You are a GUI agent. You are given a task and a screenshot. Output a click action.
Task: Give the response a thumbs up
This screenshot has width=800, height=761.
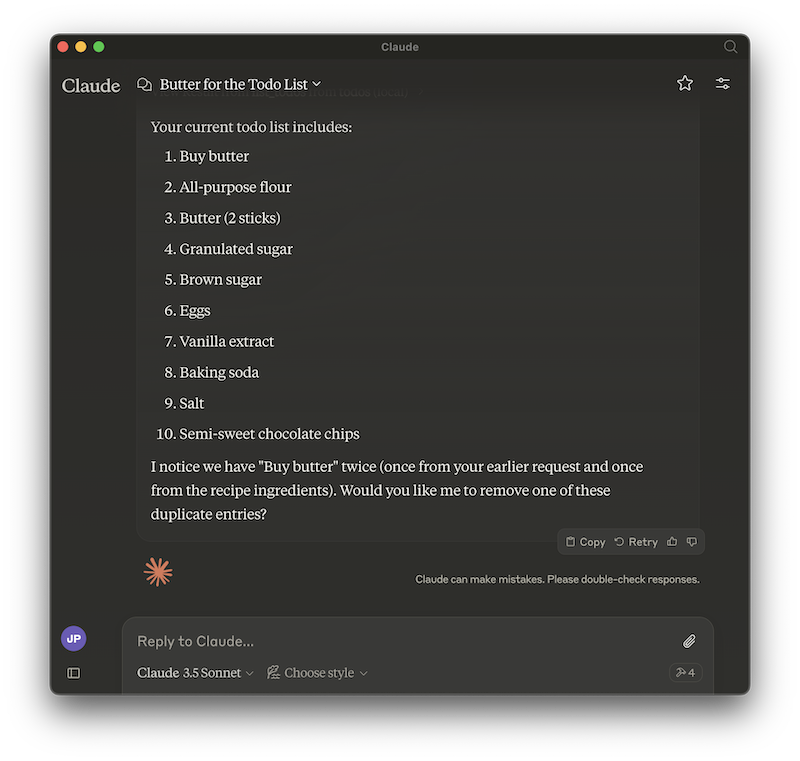point(672,541)
